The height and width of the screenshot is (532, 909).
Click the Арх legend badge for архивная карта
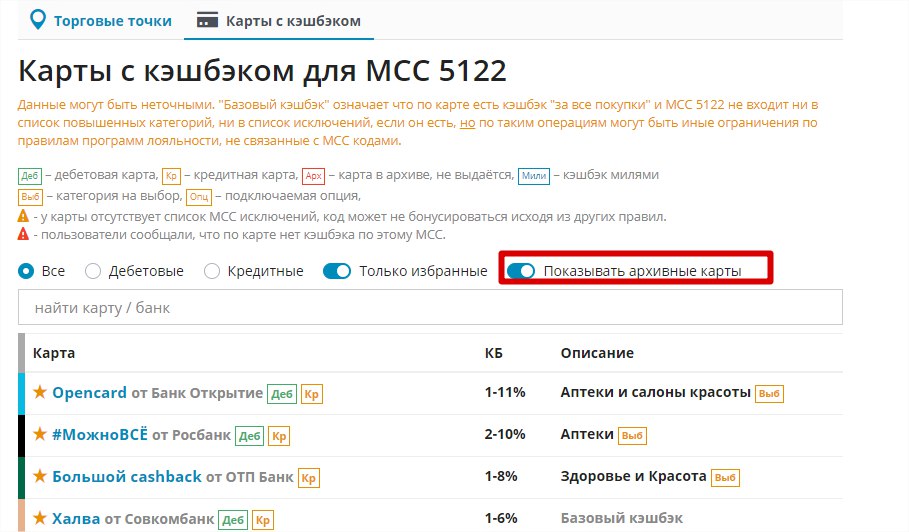pos(314,176)
